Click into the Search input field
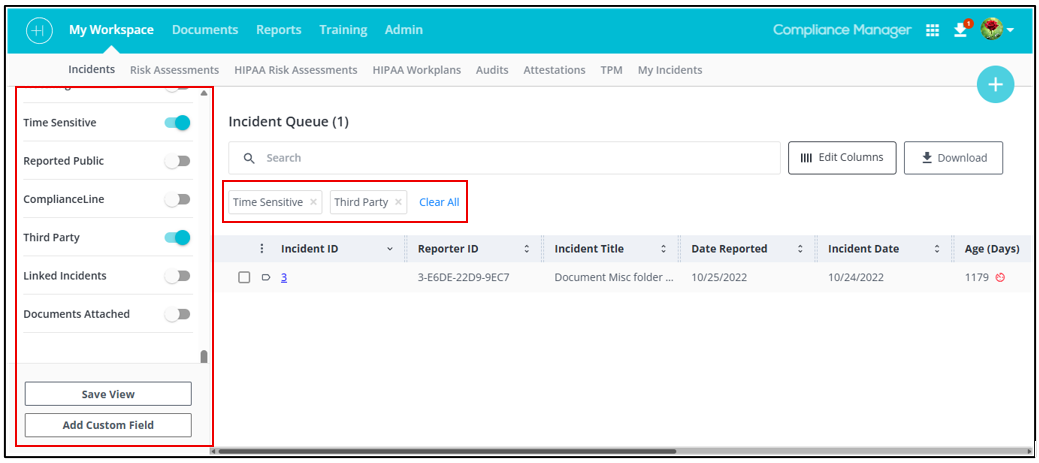The height and width of the screenshot is (463, 1039). (504, 158)
